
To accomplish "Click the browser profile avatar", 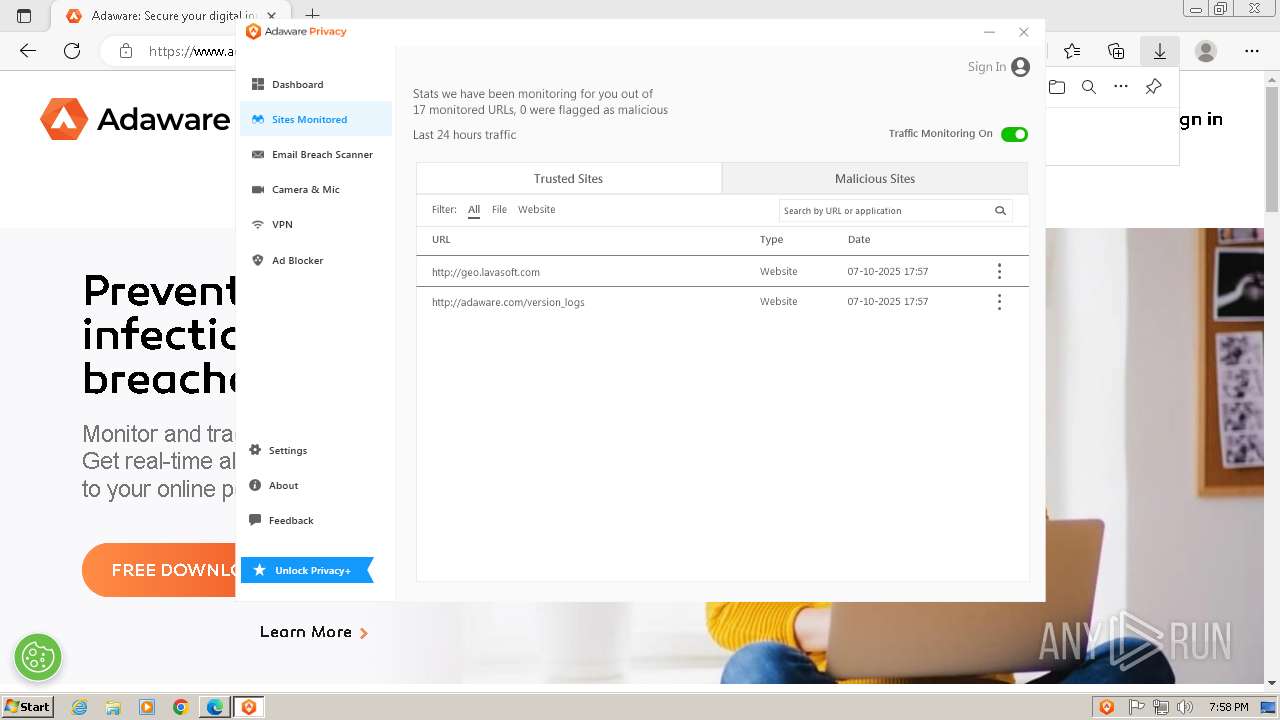I will [1206, 51].
